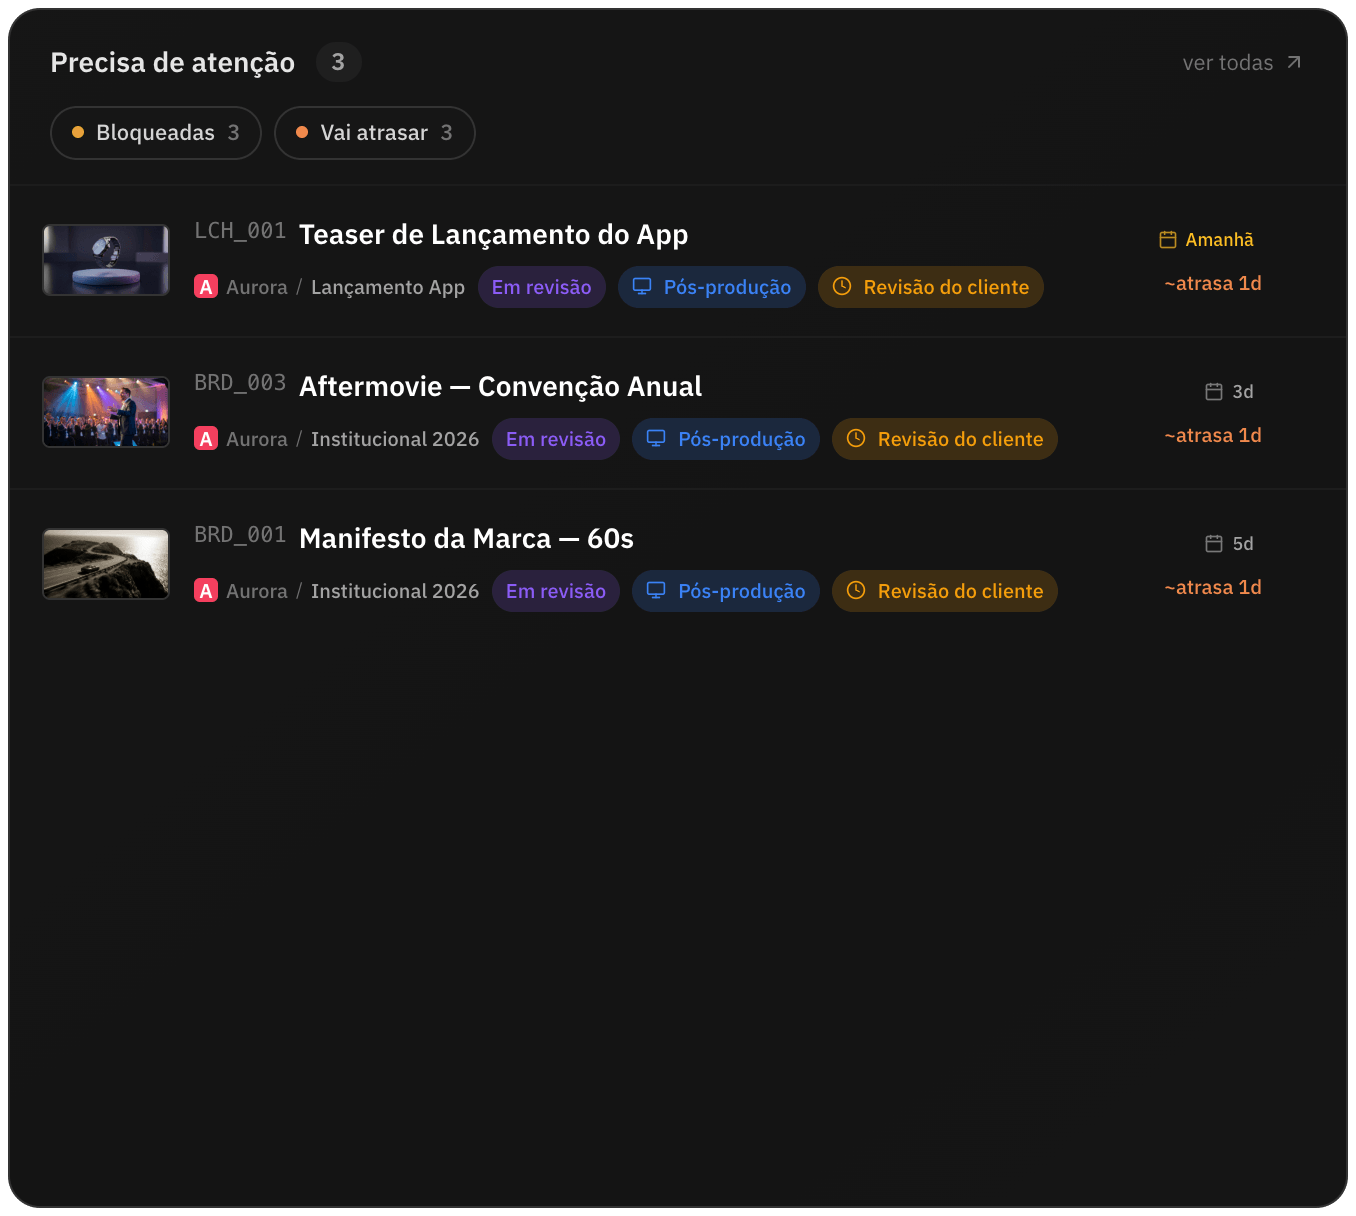Open the 'ver todas' link
This screenshot has width=1356, height=1216.
1241,63
